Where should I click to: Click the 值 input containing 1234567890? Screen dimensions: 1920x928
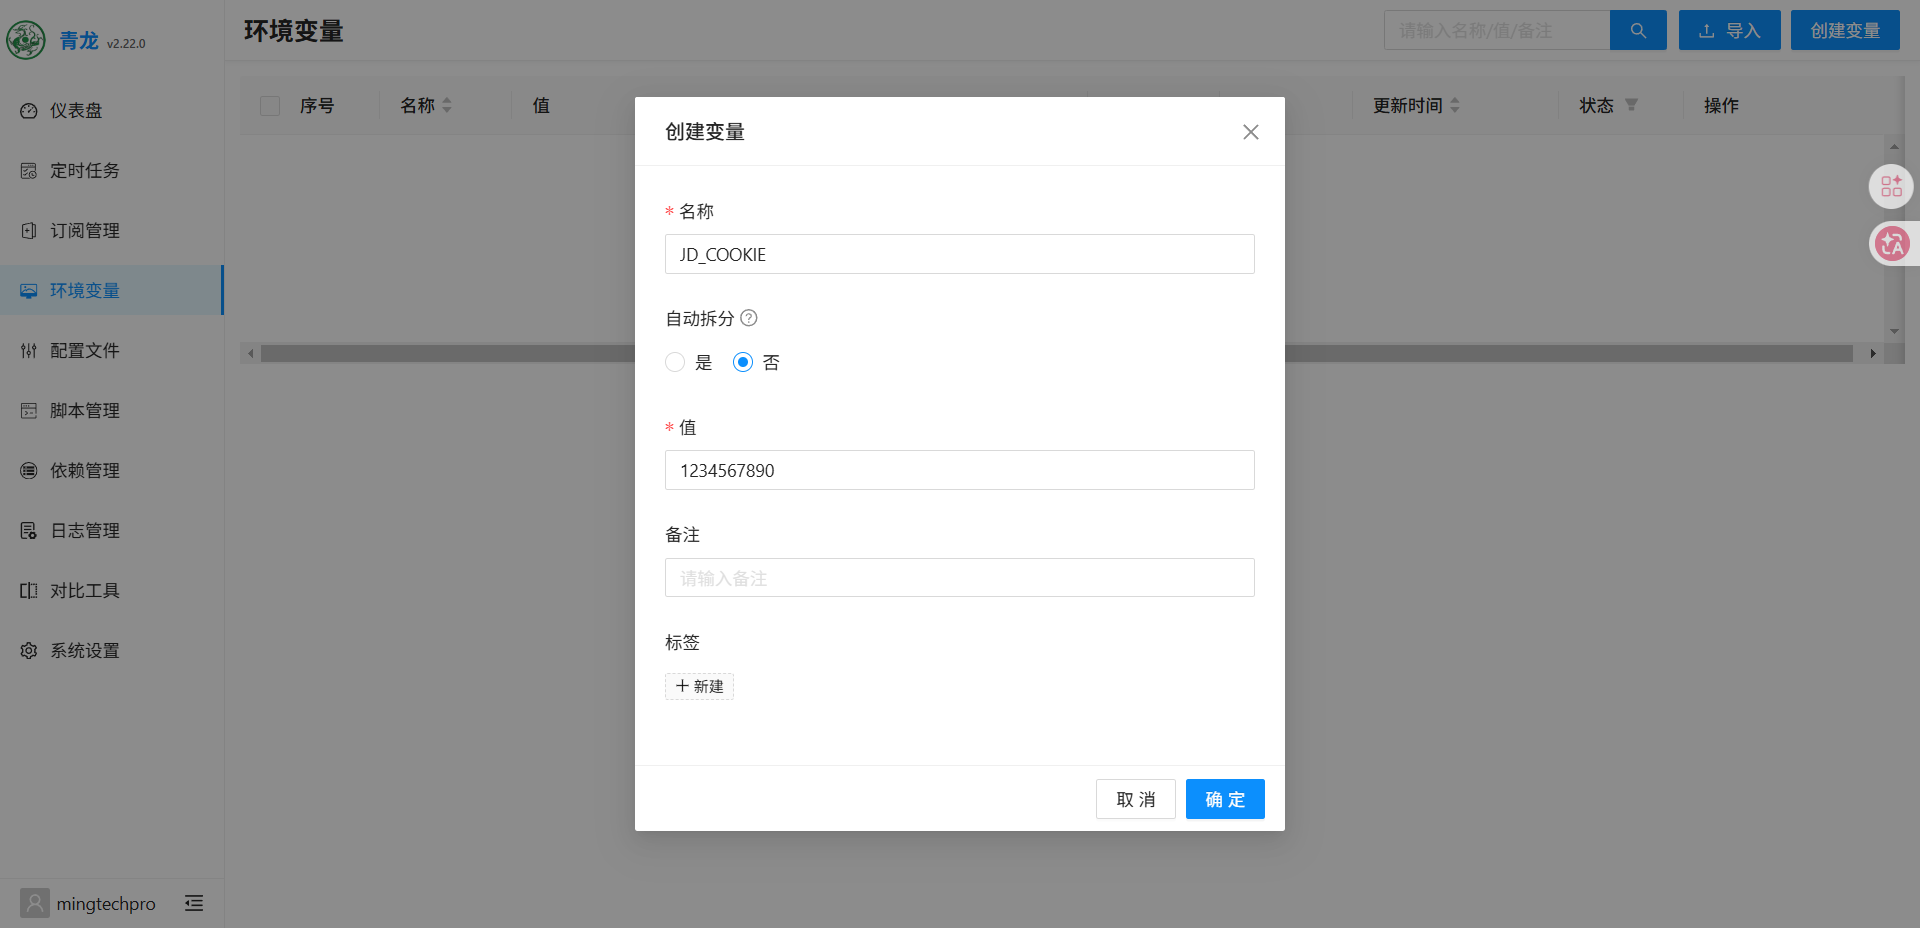click(x=960, y=470)
